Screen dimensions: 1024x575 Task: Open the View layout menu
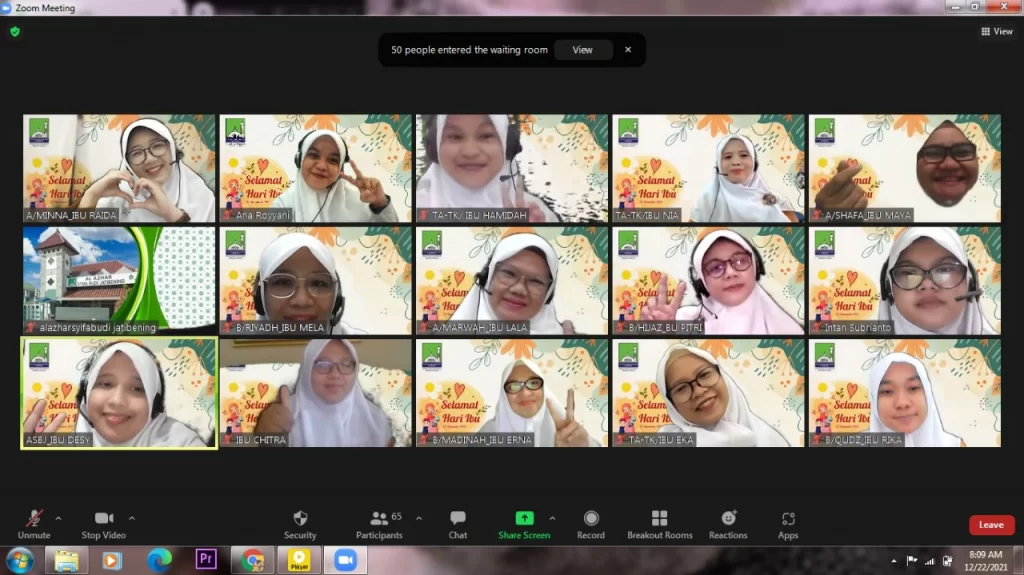coord(997,31)
